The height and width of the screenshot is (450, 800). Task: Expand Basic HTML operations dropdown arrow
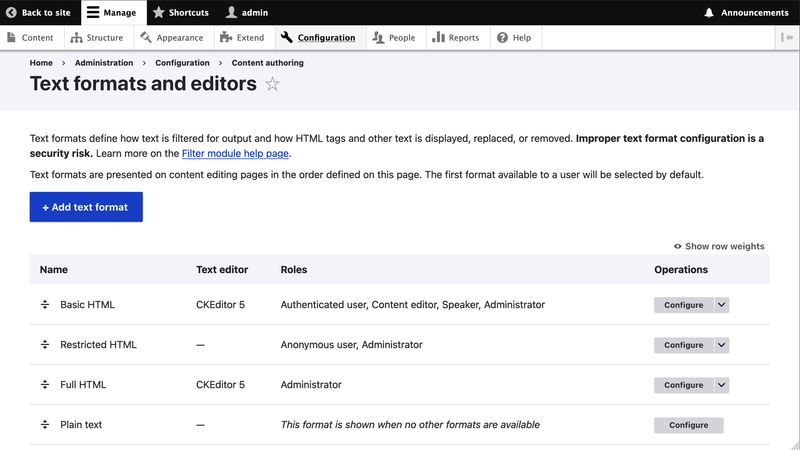722,305
